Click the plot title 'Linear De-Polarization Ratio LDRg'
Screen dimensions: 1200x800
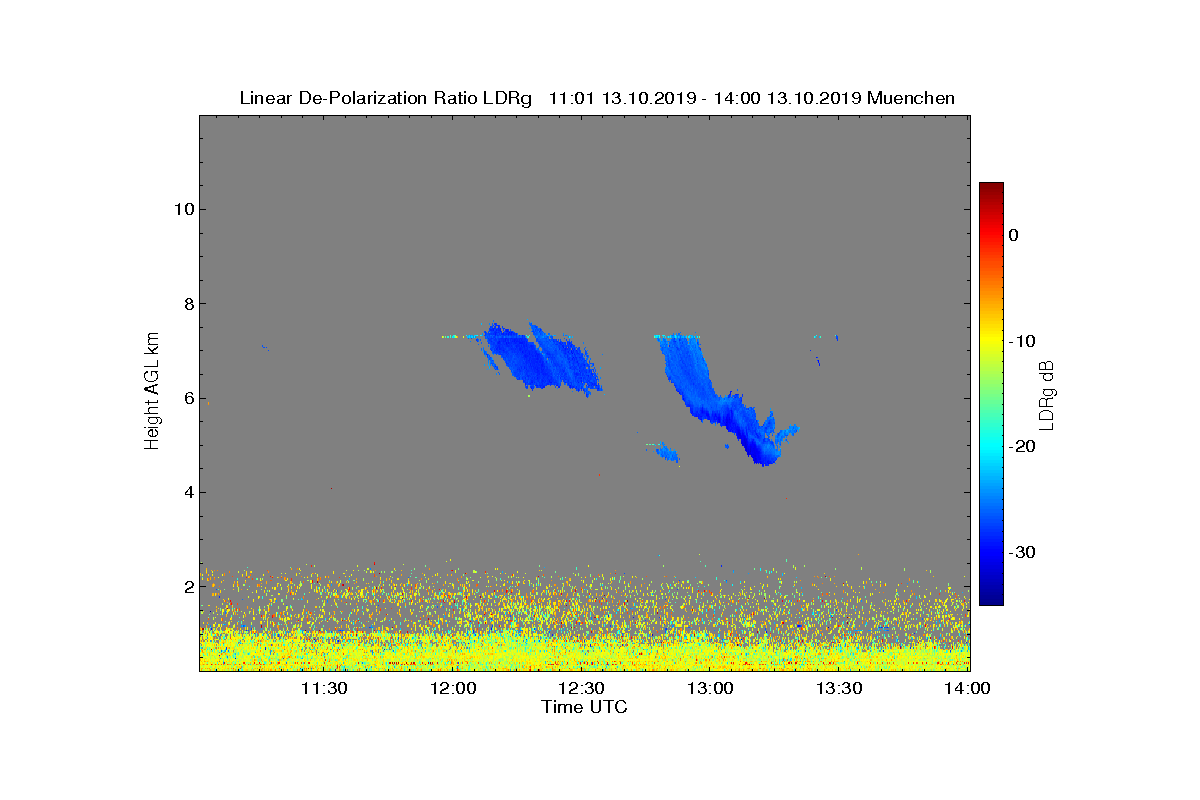[386, 98]
